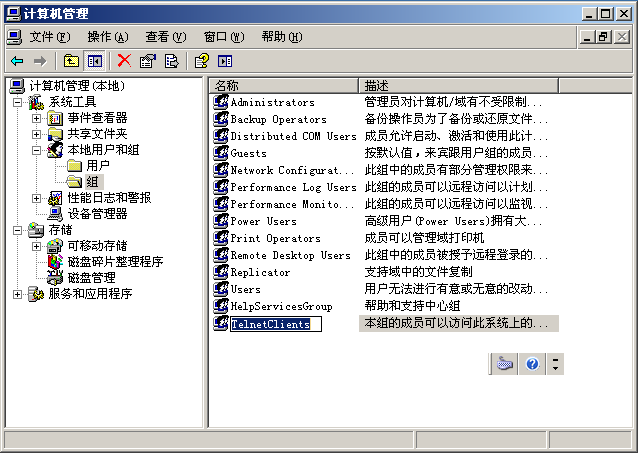Screen dimensions: 638x453
Task: Collapse the 本地用户和组 node
Action: [x=37, y=150]
